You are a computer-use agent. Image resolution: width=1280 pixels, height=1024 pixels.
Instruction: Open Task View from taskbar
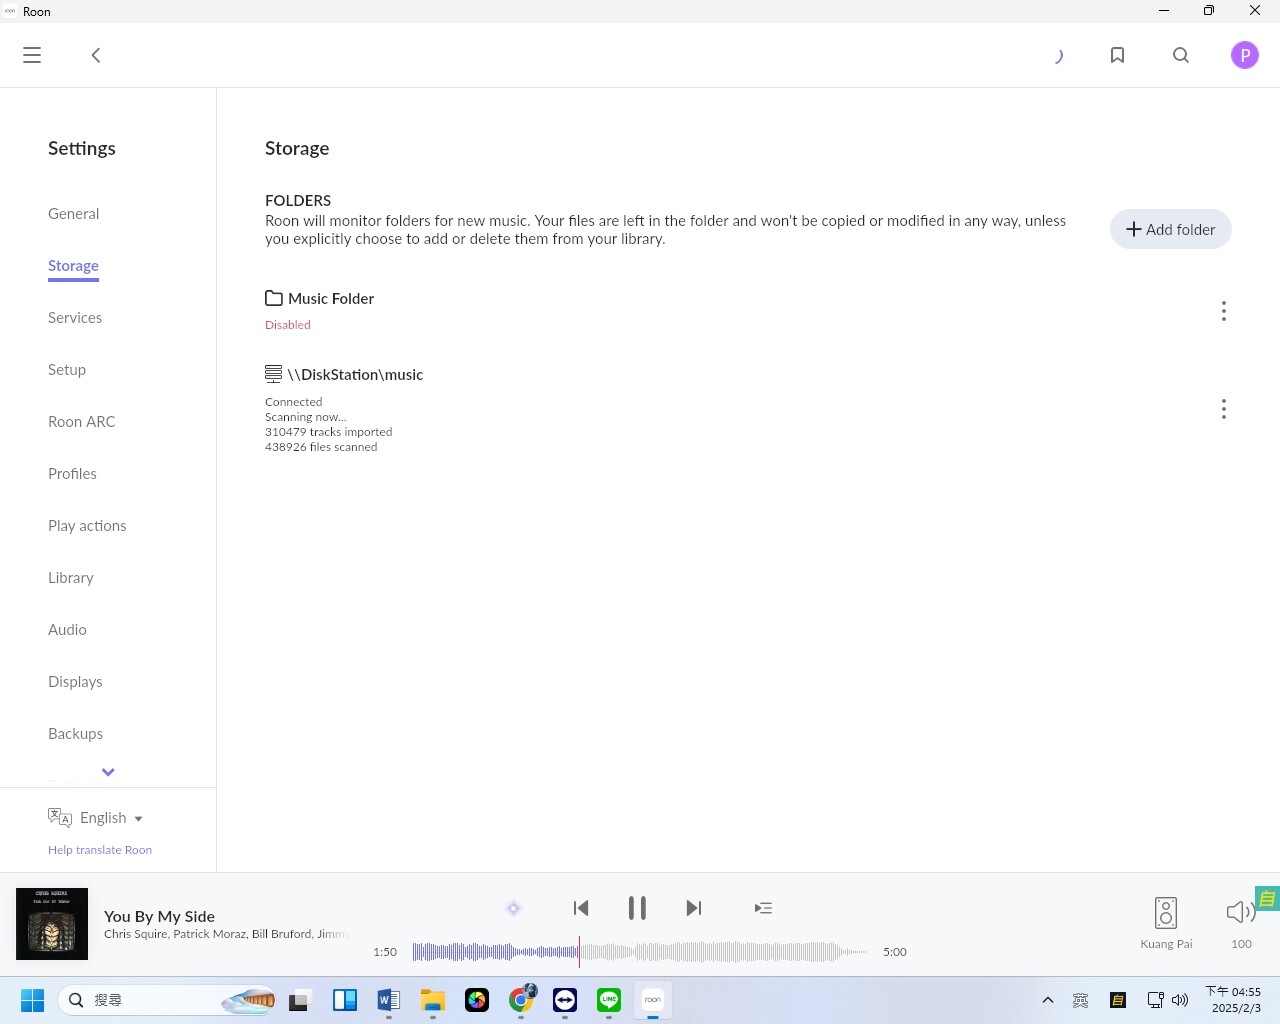point(301,1000)
